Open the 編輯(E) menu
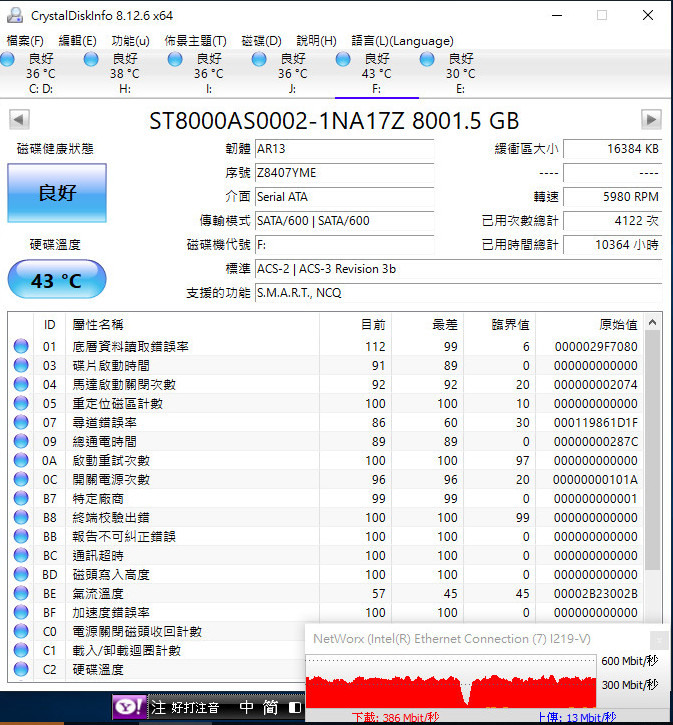 point(77,41)
